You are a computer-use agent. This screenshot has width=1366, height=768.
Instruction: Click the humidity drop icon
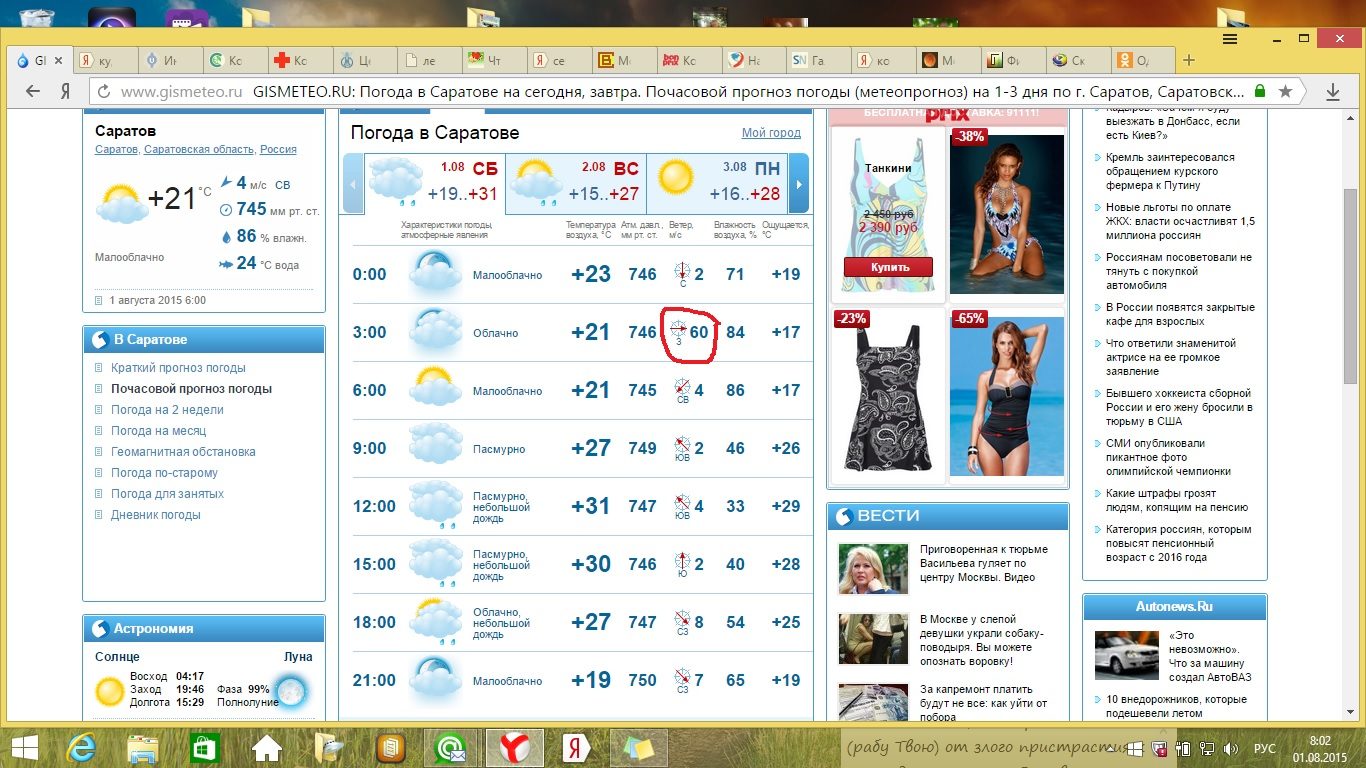click(226, 237)
